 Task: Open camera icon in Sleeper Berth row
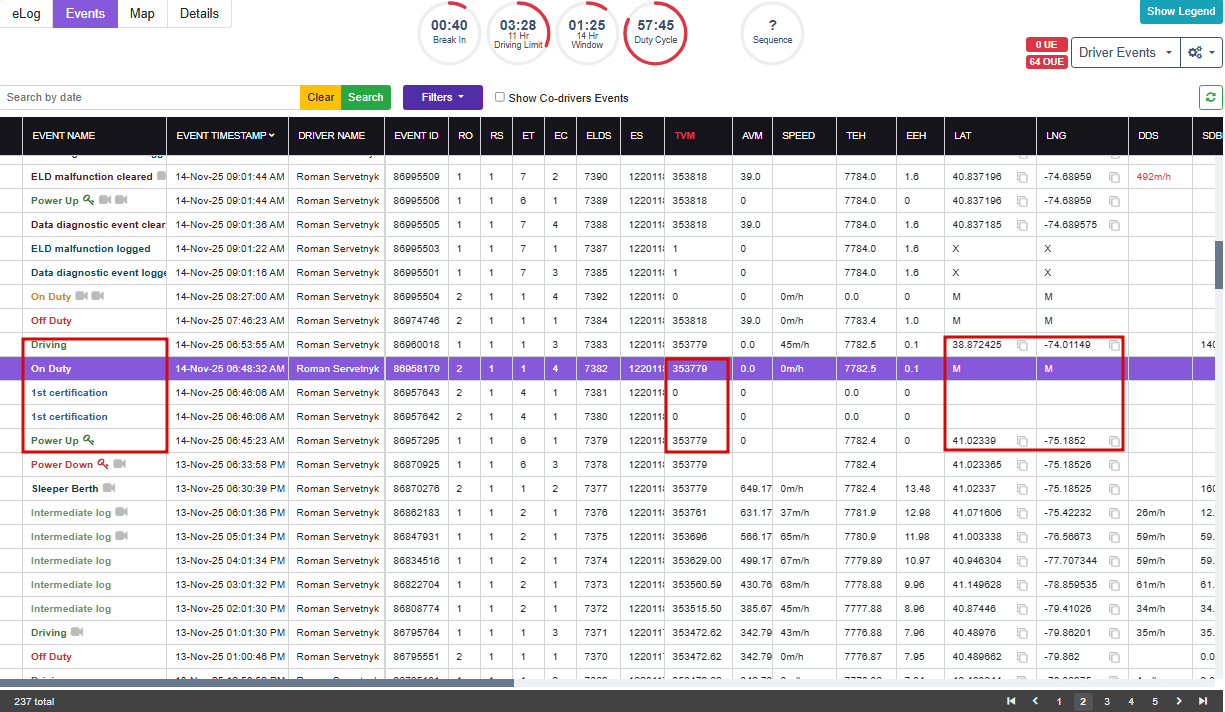tap(110, 488)
